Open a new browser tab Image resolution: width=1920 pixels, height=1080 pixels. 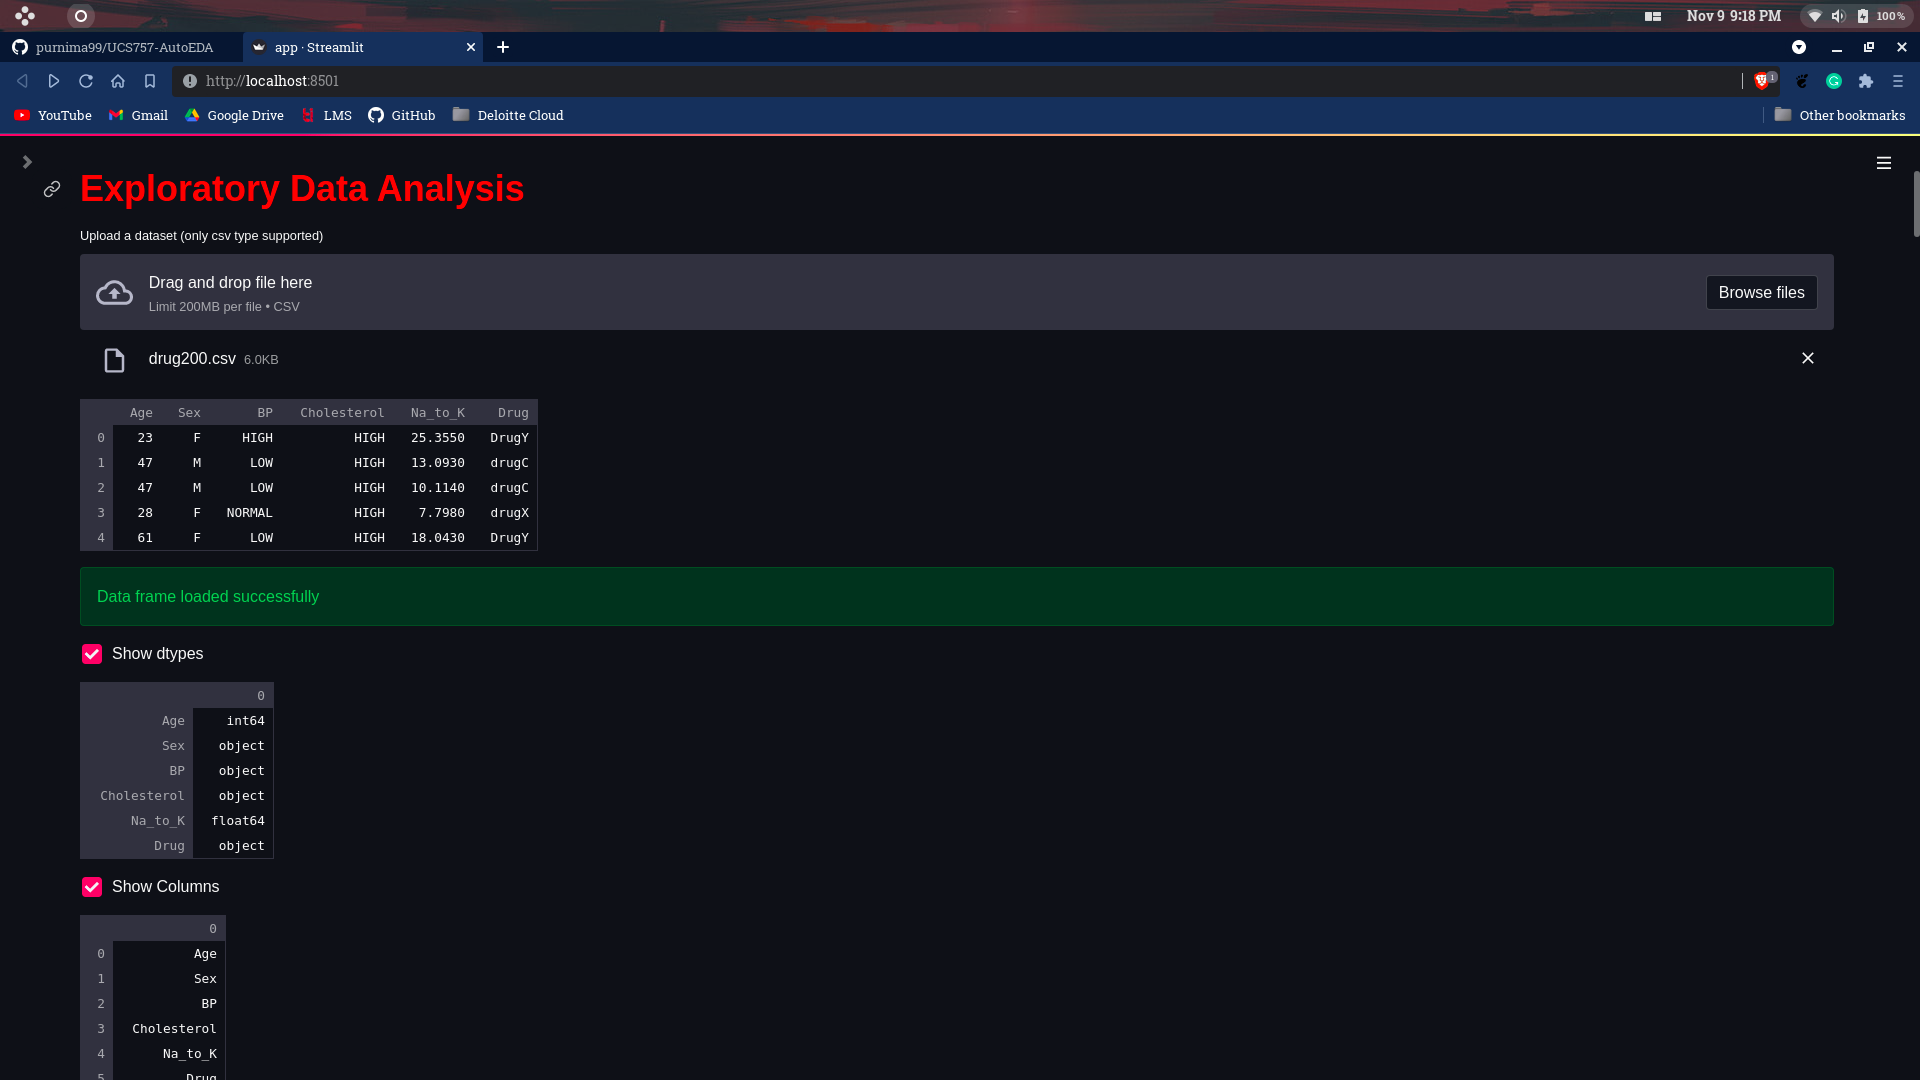pyautogui.click(x=503, y=47)
